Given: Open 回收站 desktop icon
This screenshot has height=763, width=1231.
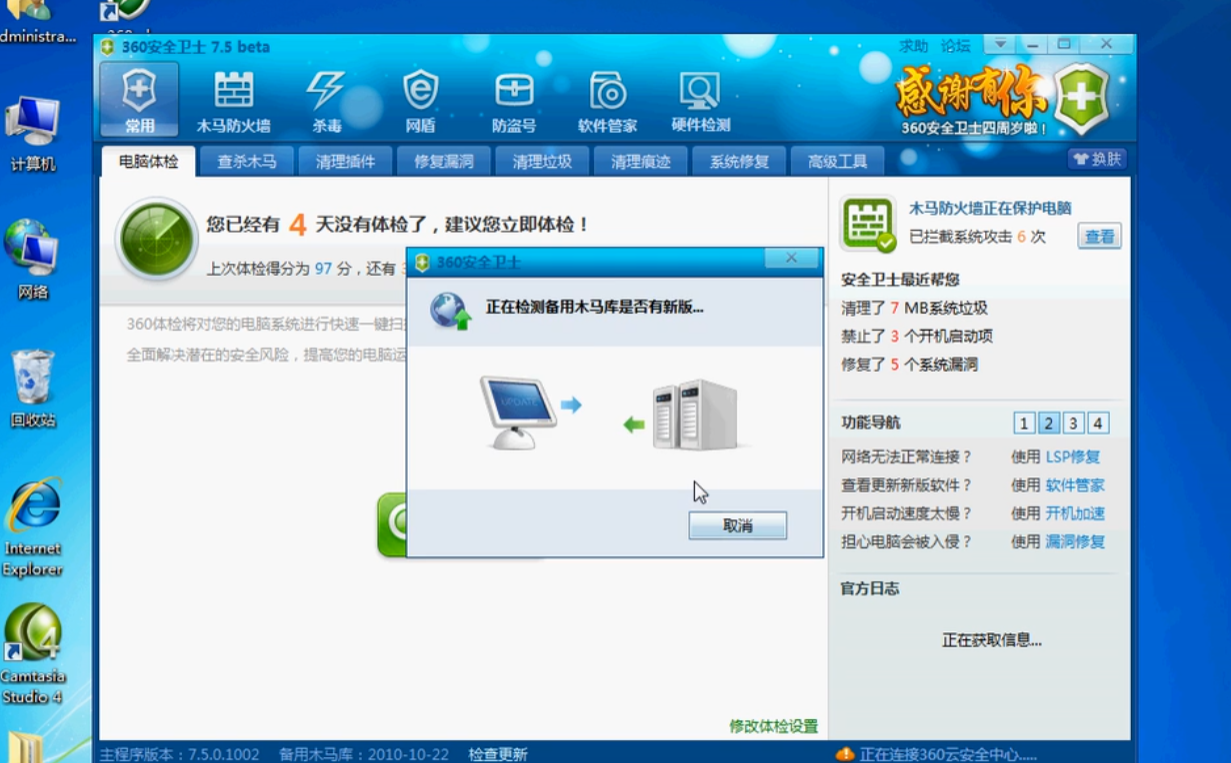Looking at the screenshot, I should (x=33, y=388).
